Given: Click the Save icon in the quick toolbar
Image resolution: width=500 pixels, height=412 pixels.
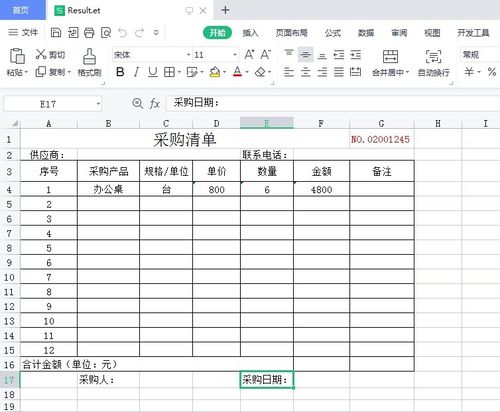Looking at the screenshot, I should click(x=56, y=33).
